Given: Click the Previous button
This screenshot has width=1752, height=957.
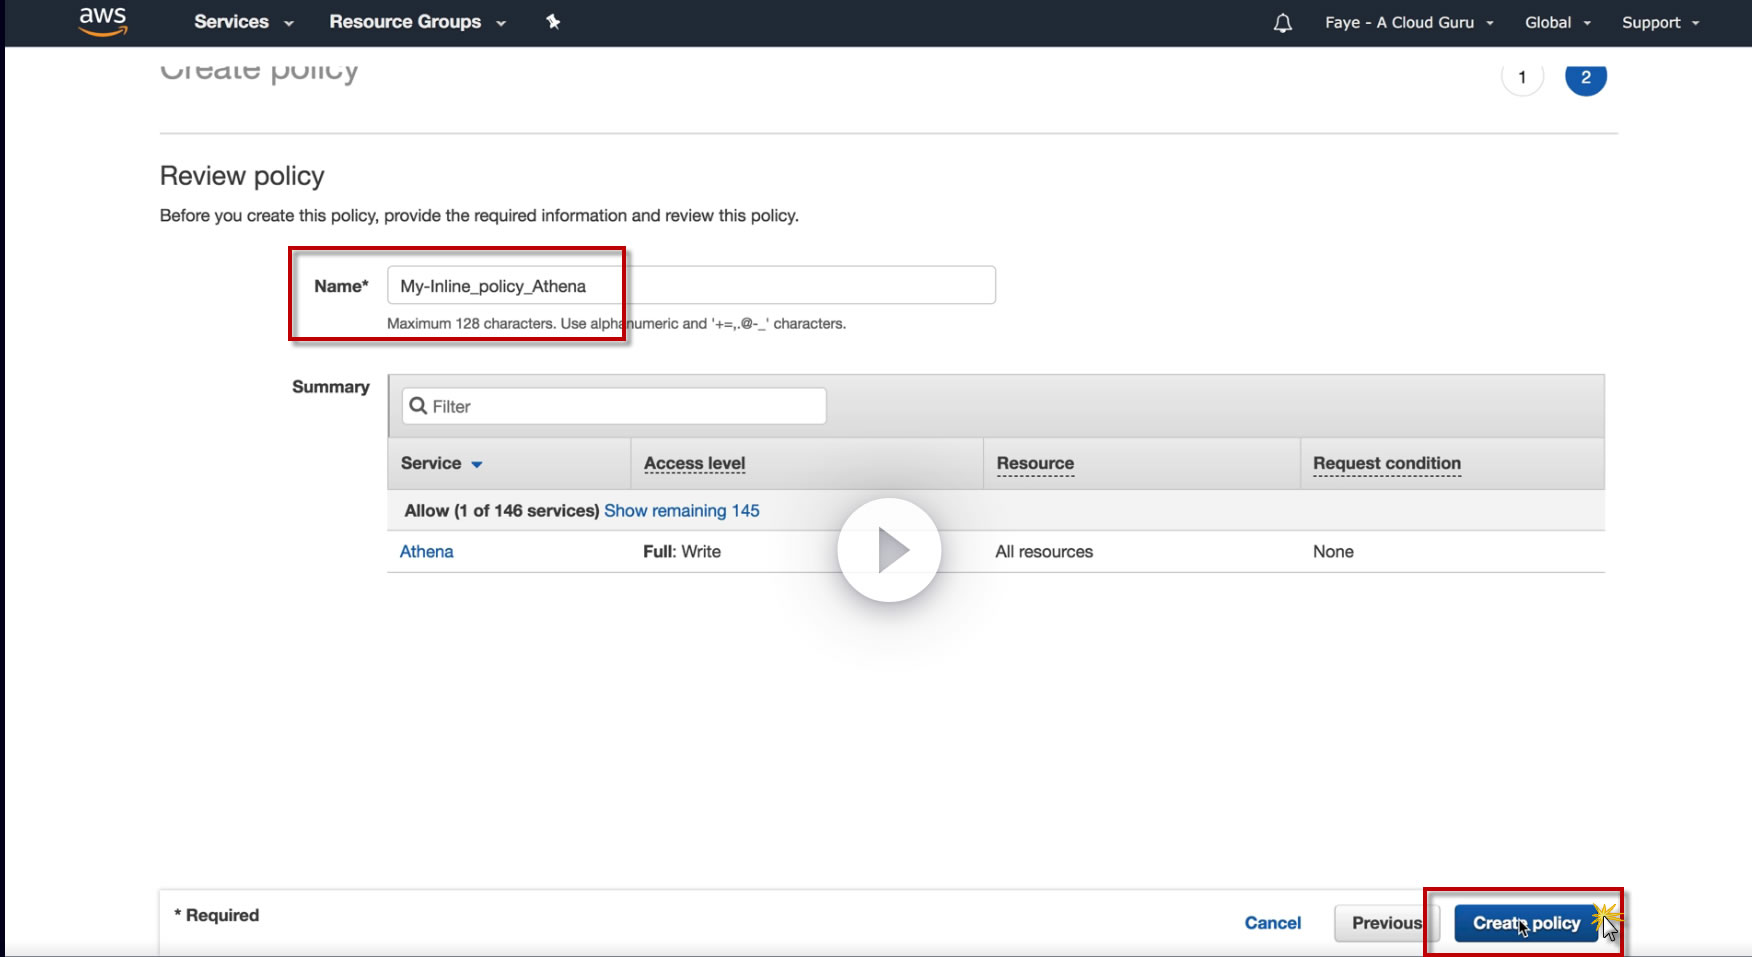Looking at the screenshot, I should click(x=1386, y=923).
